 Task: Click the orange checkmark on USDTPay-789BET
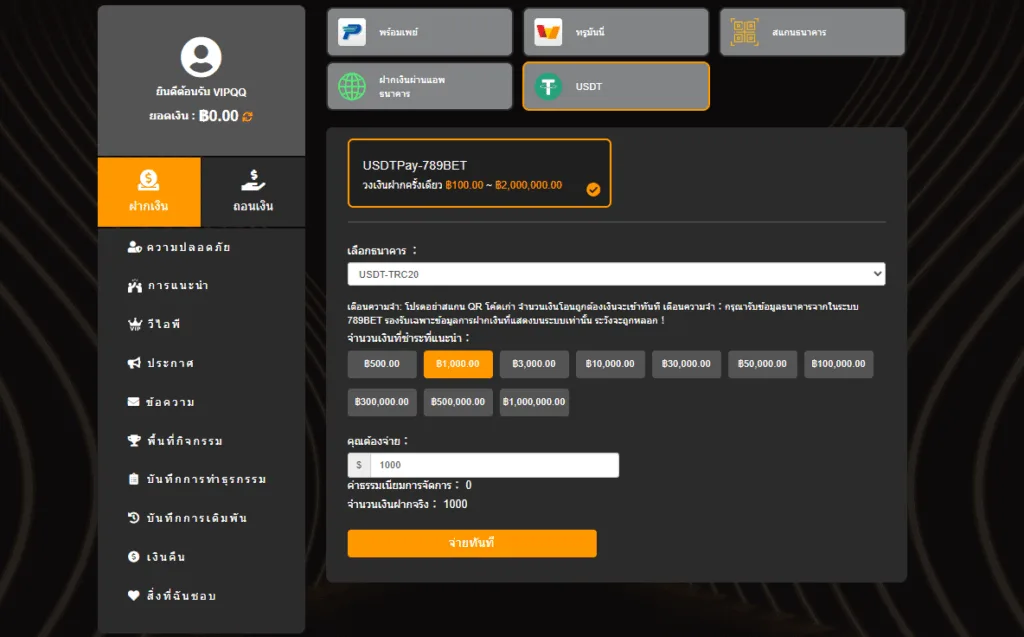(593, 189)
